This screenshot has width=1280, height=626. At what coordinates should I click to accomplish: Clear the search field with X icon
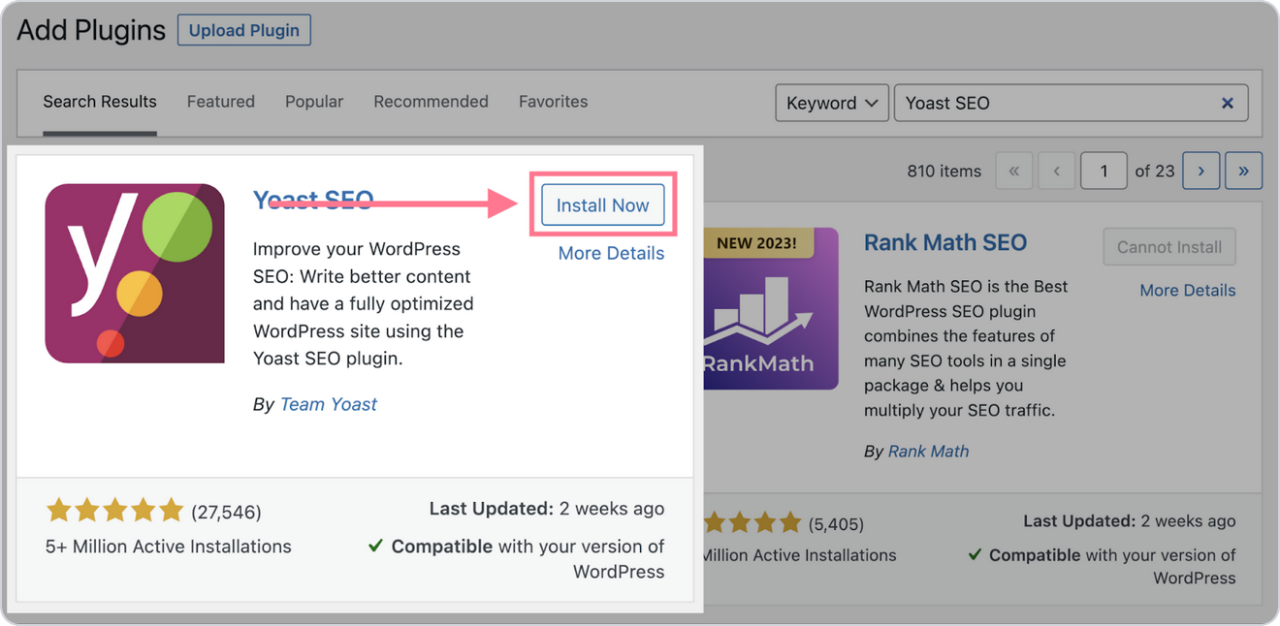coord(1227,103)
